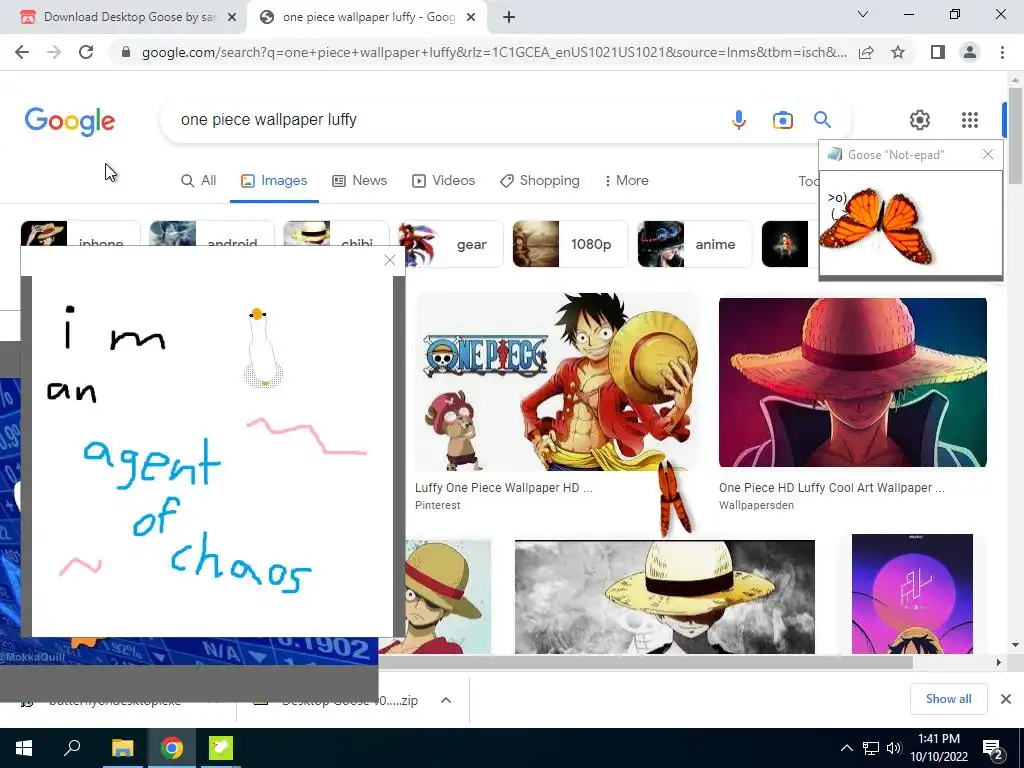Image resolution: width=1024 pixels, height=768 pixels.
Task: Expand the More search options menu
Action: tap(626, 181)
